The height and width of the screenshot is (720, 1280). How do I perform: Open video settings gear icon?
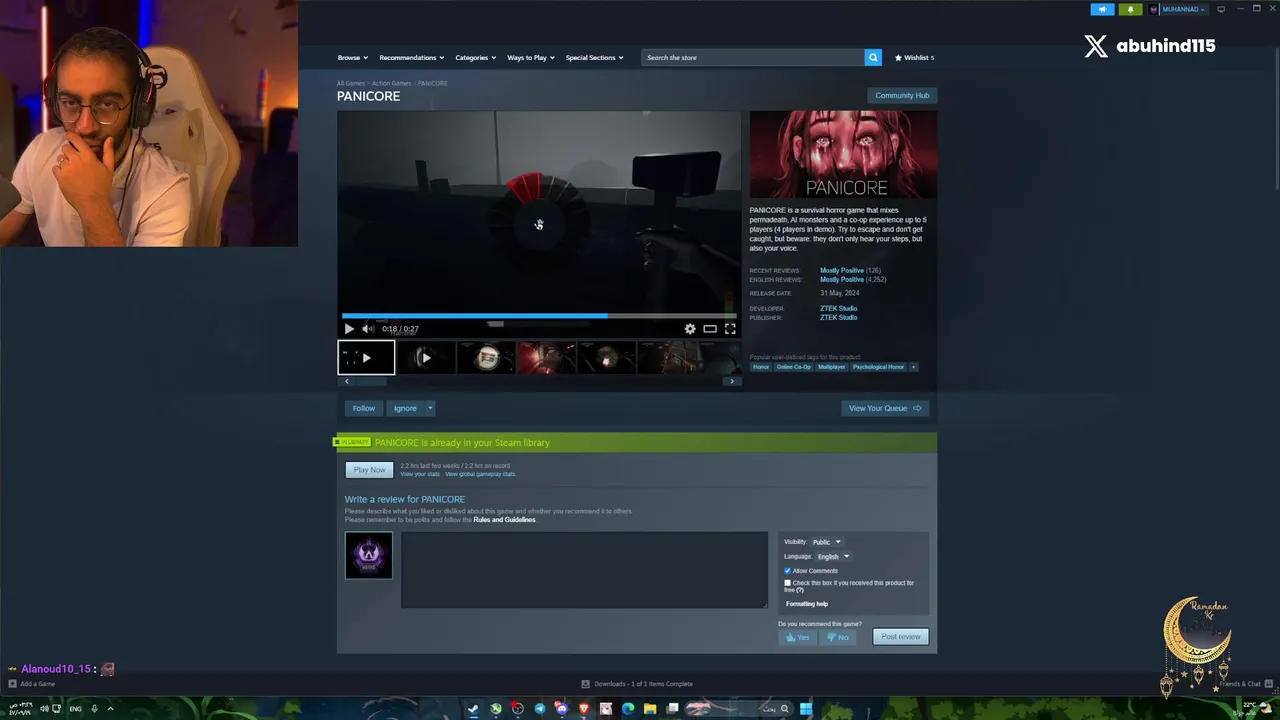pyautogui.click(x=690, y=328)
